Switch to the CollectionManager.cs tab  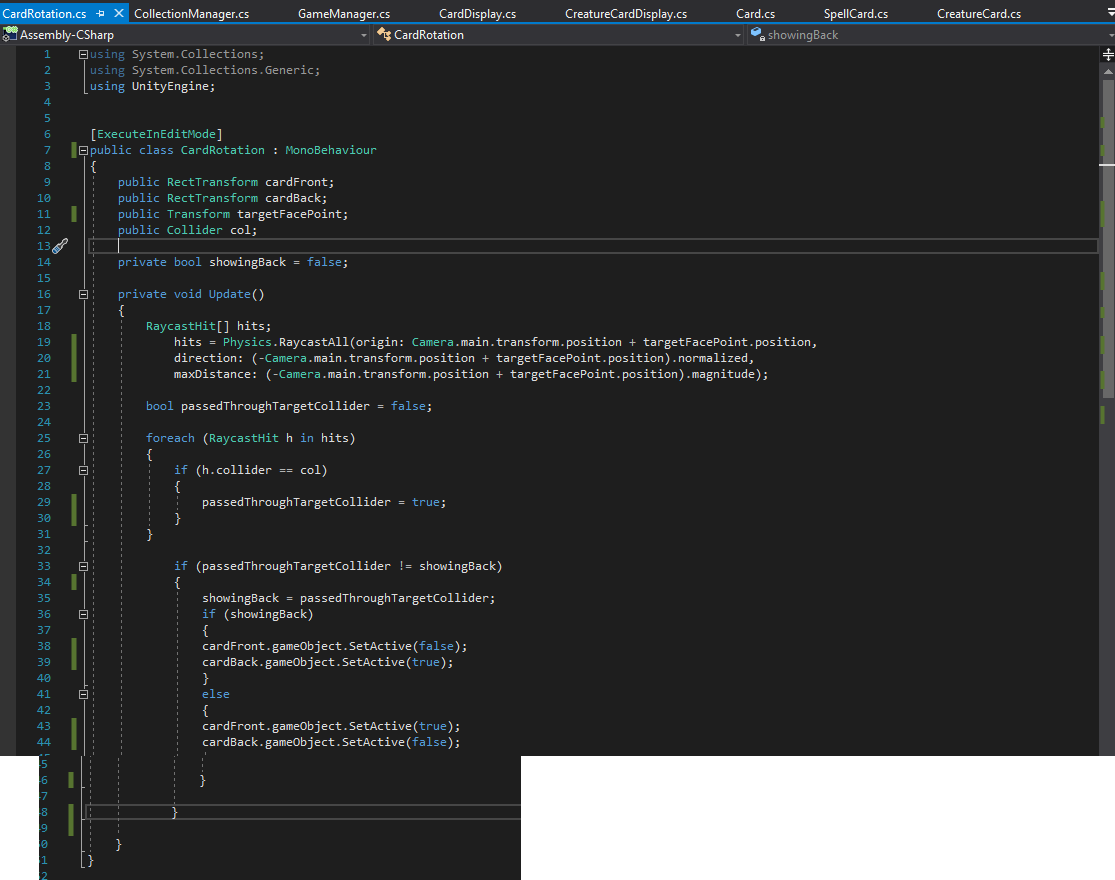point(191,14)
